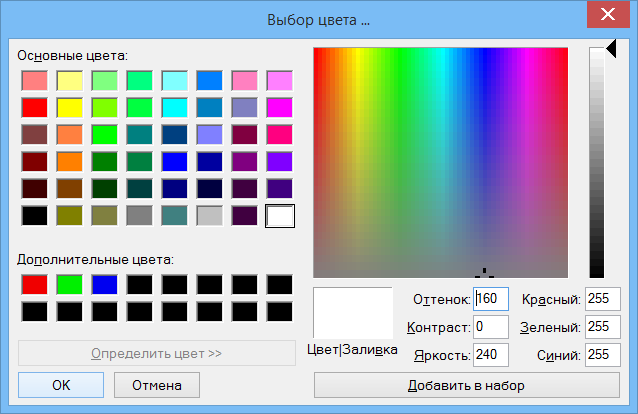Click the luminosity slider arrow marker
The image size is (638, 414).
point(611,47)
